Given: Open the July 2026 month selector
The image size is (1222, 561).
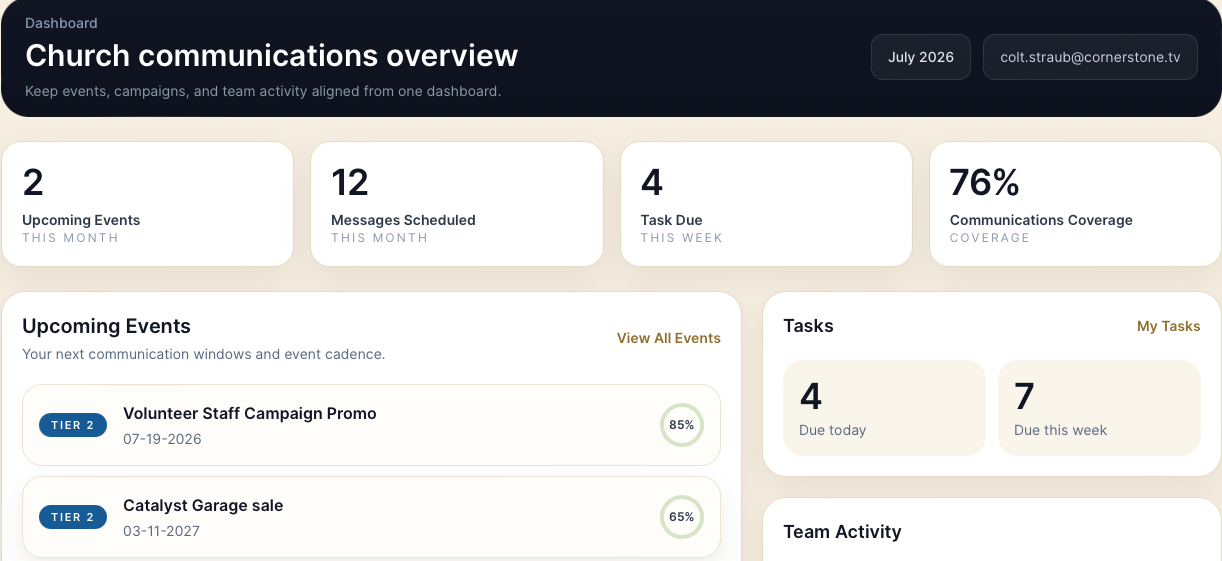Looking at the screenshot, I should (x=921, y=57).
